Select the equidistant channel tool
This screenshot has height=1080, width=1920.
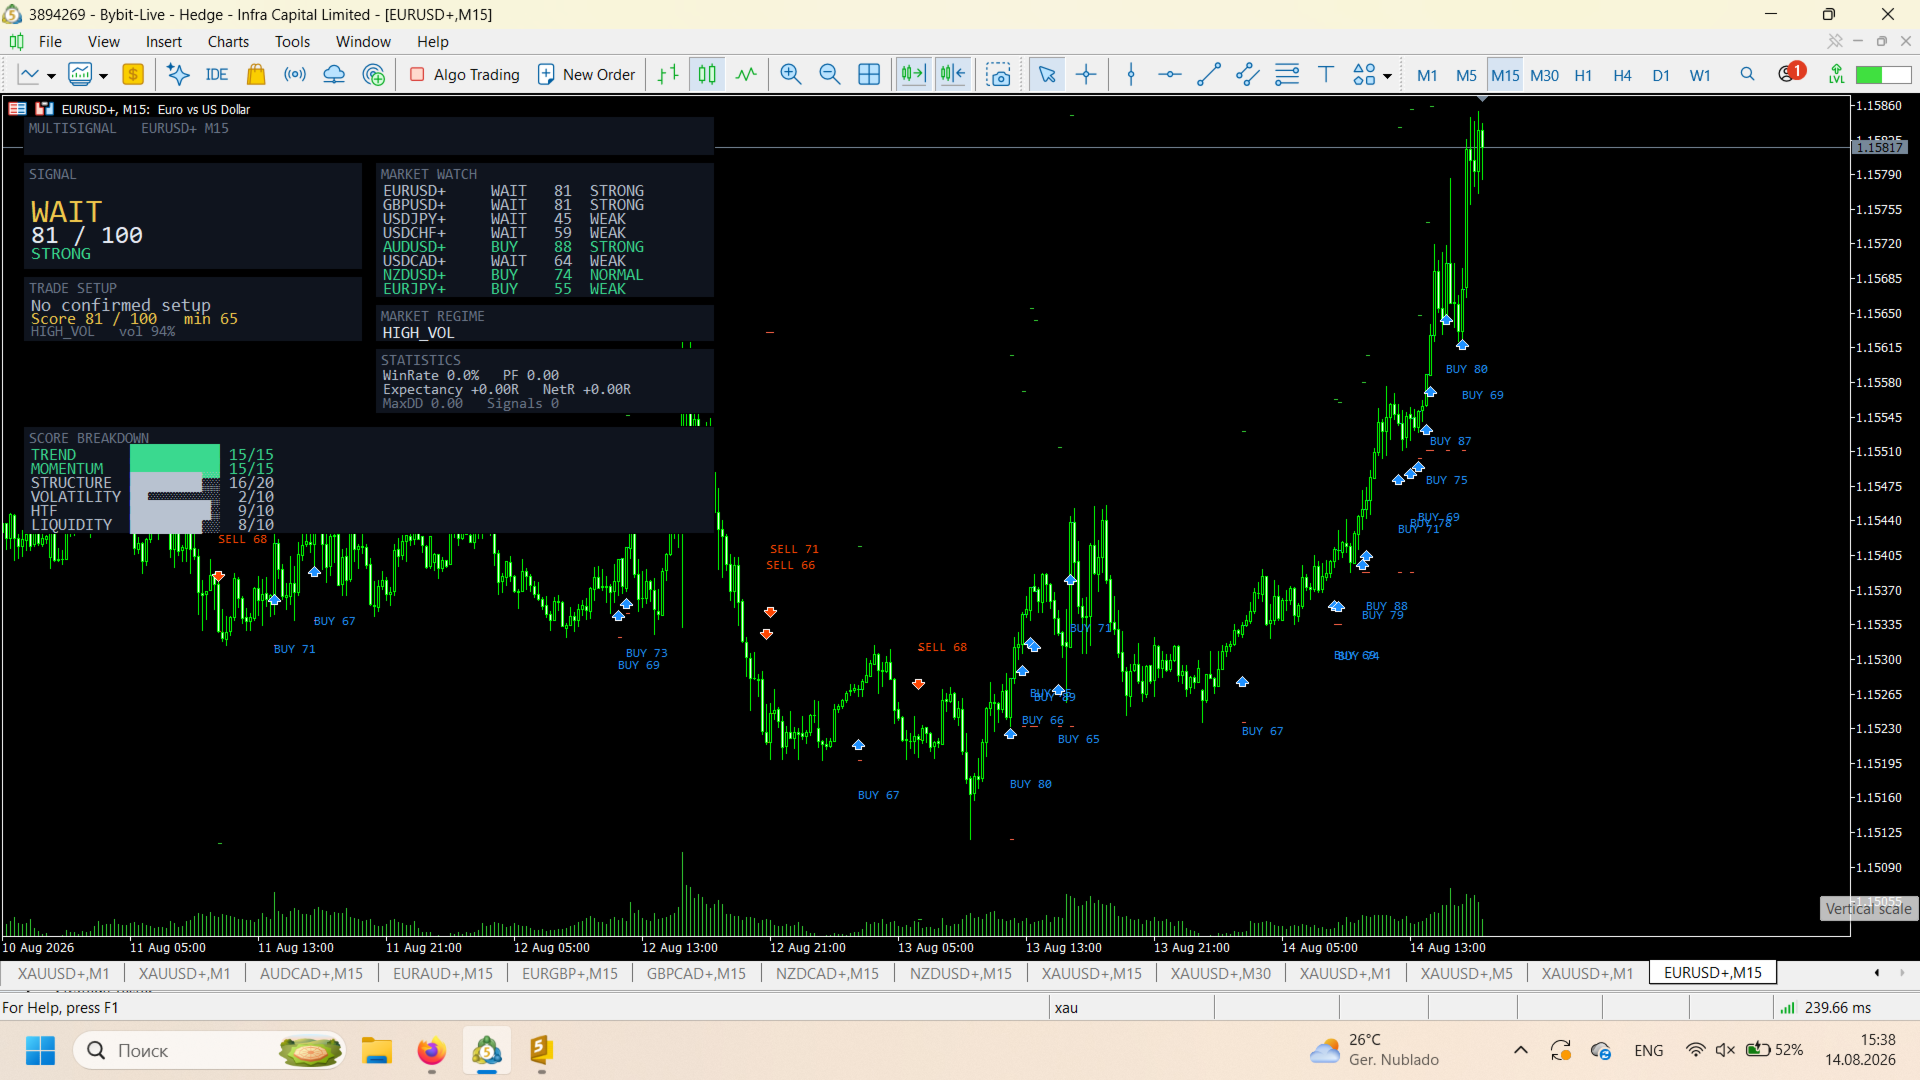click(1247, 74)
